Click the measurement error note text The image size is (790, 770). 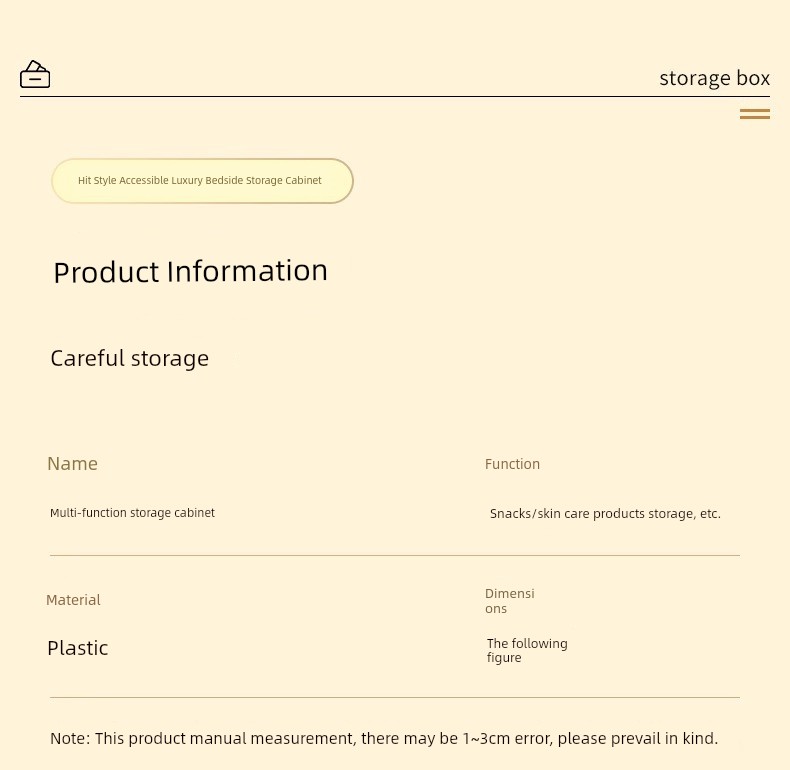coord(384,738)
